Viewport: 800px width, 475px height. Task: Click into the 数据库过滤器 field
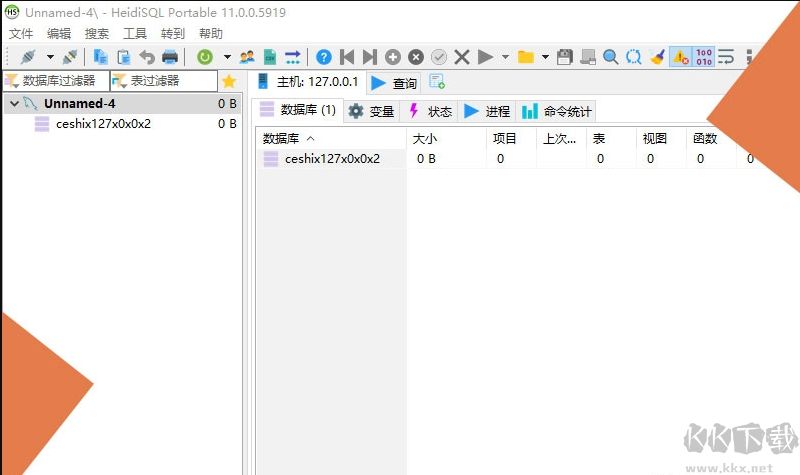click(x=56, y=81)
